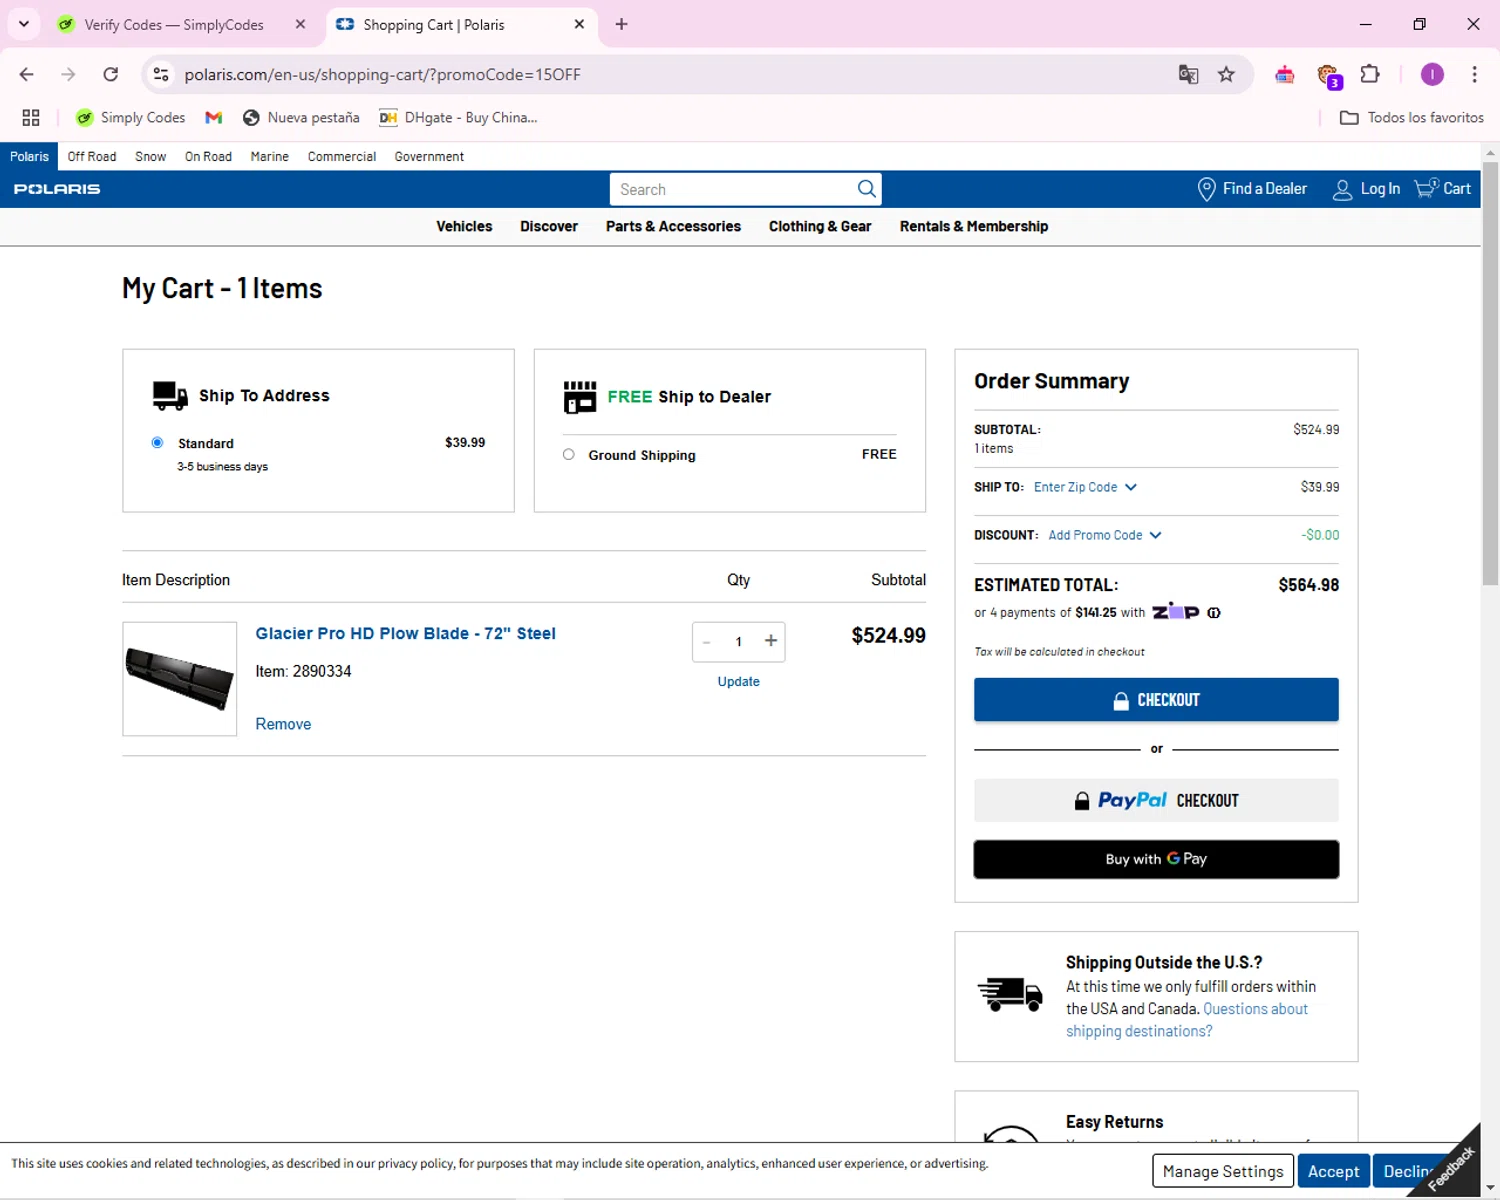Viewport: 1500px width, 1200px height.
Task: Click the blue CHECKOUT button
Action: coord(1156,700)
